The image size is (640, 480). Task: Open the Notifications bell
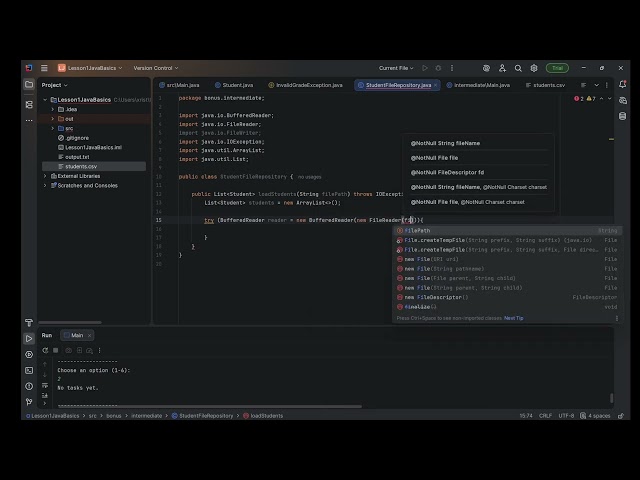click(622, 84)
